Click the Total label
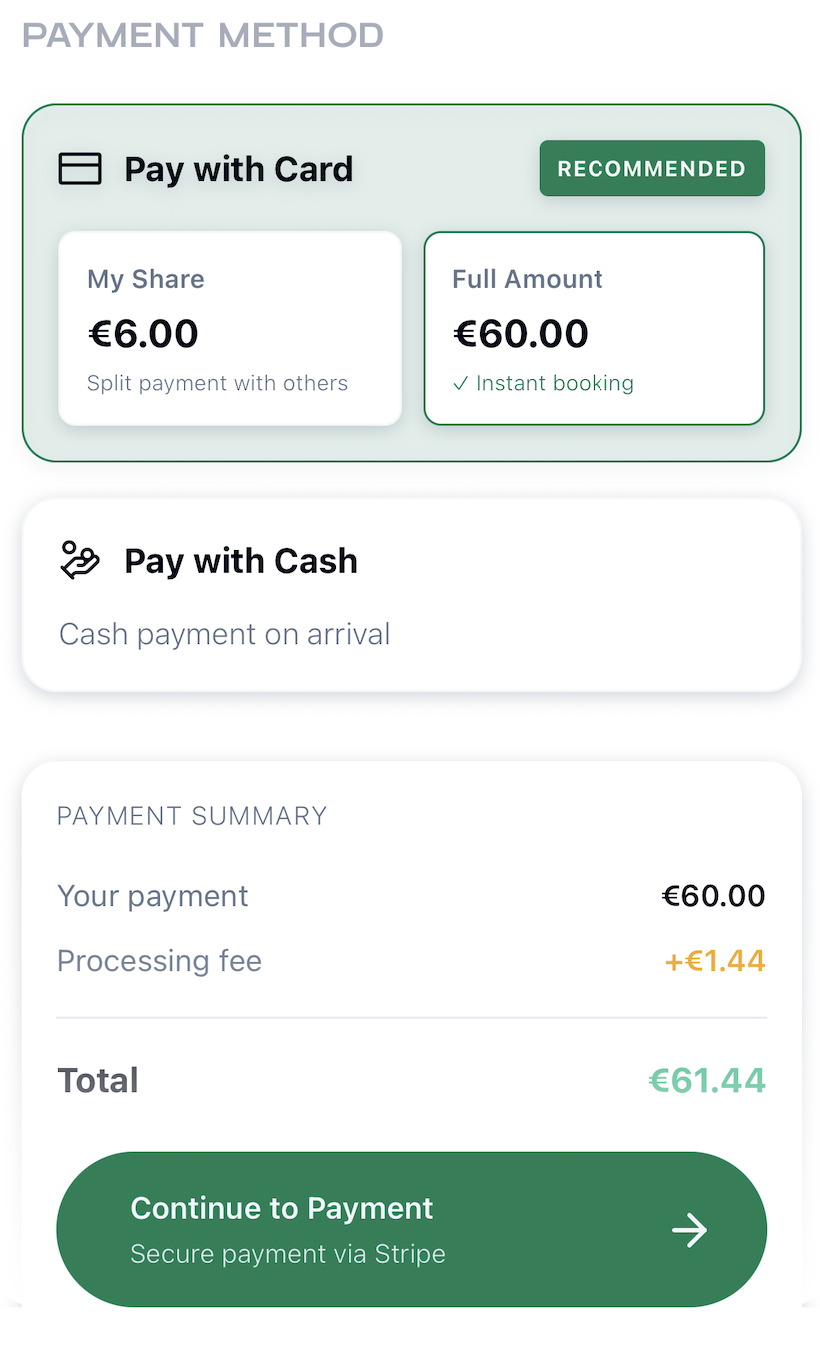Viewport: 820px width, 1352px height. point(98,1081)
